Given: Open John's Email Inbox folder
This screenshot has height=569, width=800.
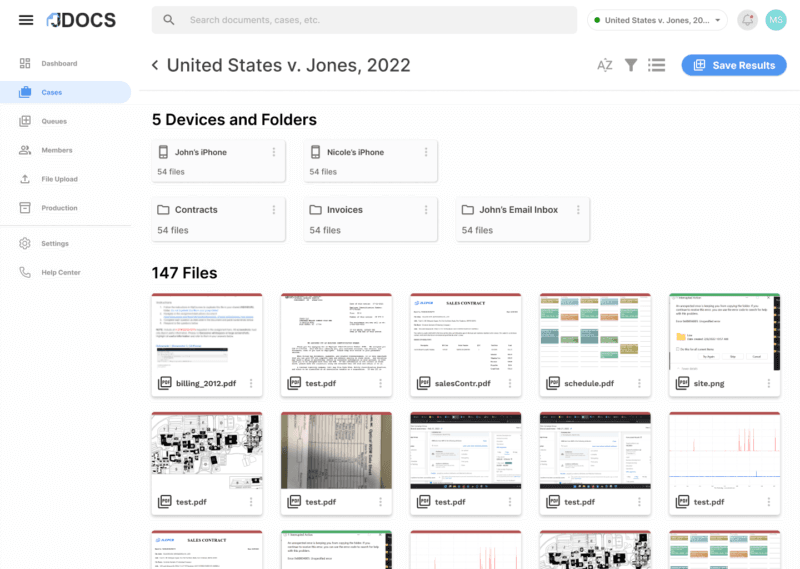Looking at the screenshot, I should pos(522,219).
